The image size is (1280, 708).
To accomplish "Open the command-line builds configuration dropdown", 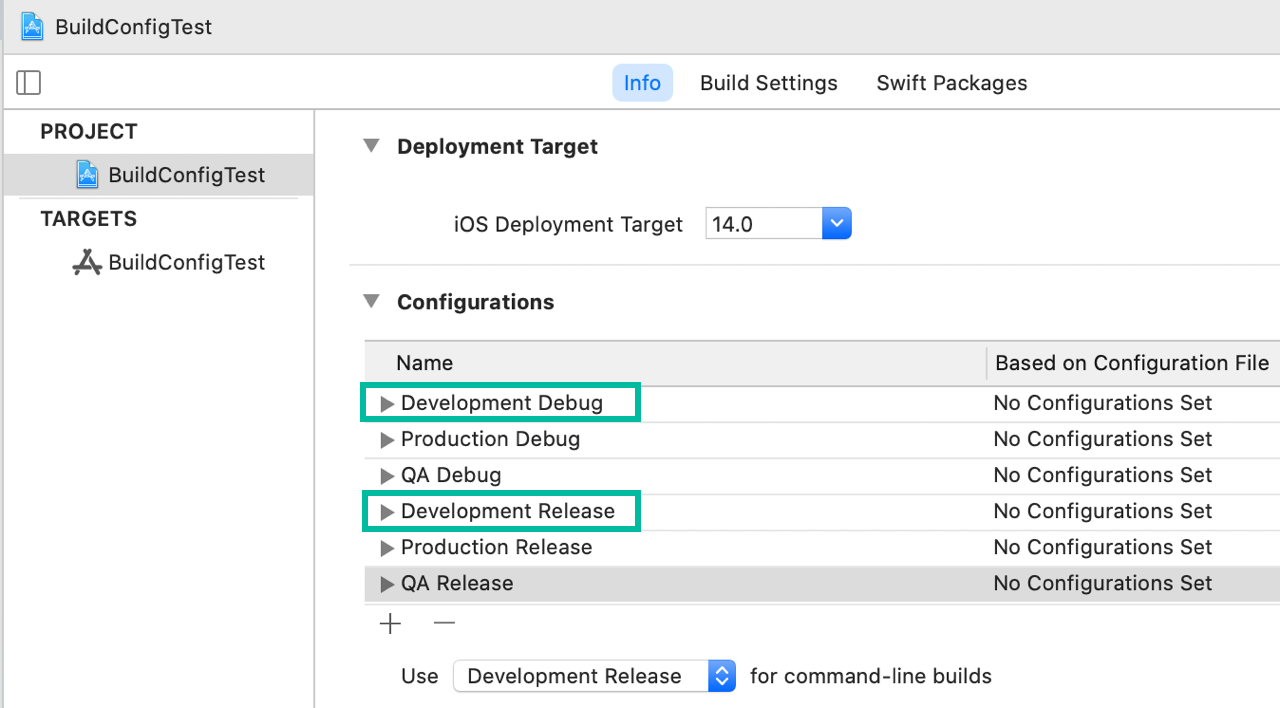I will [x=721, y=676].
